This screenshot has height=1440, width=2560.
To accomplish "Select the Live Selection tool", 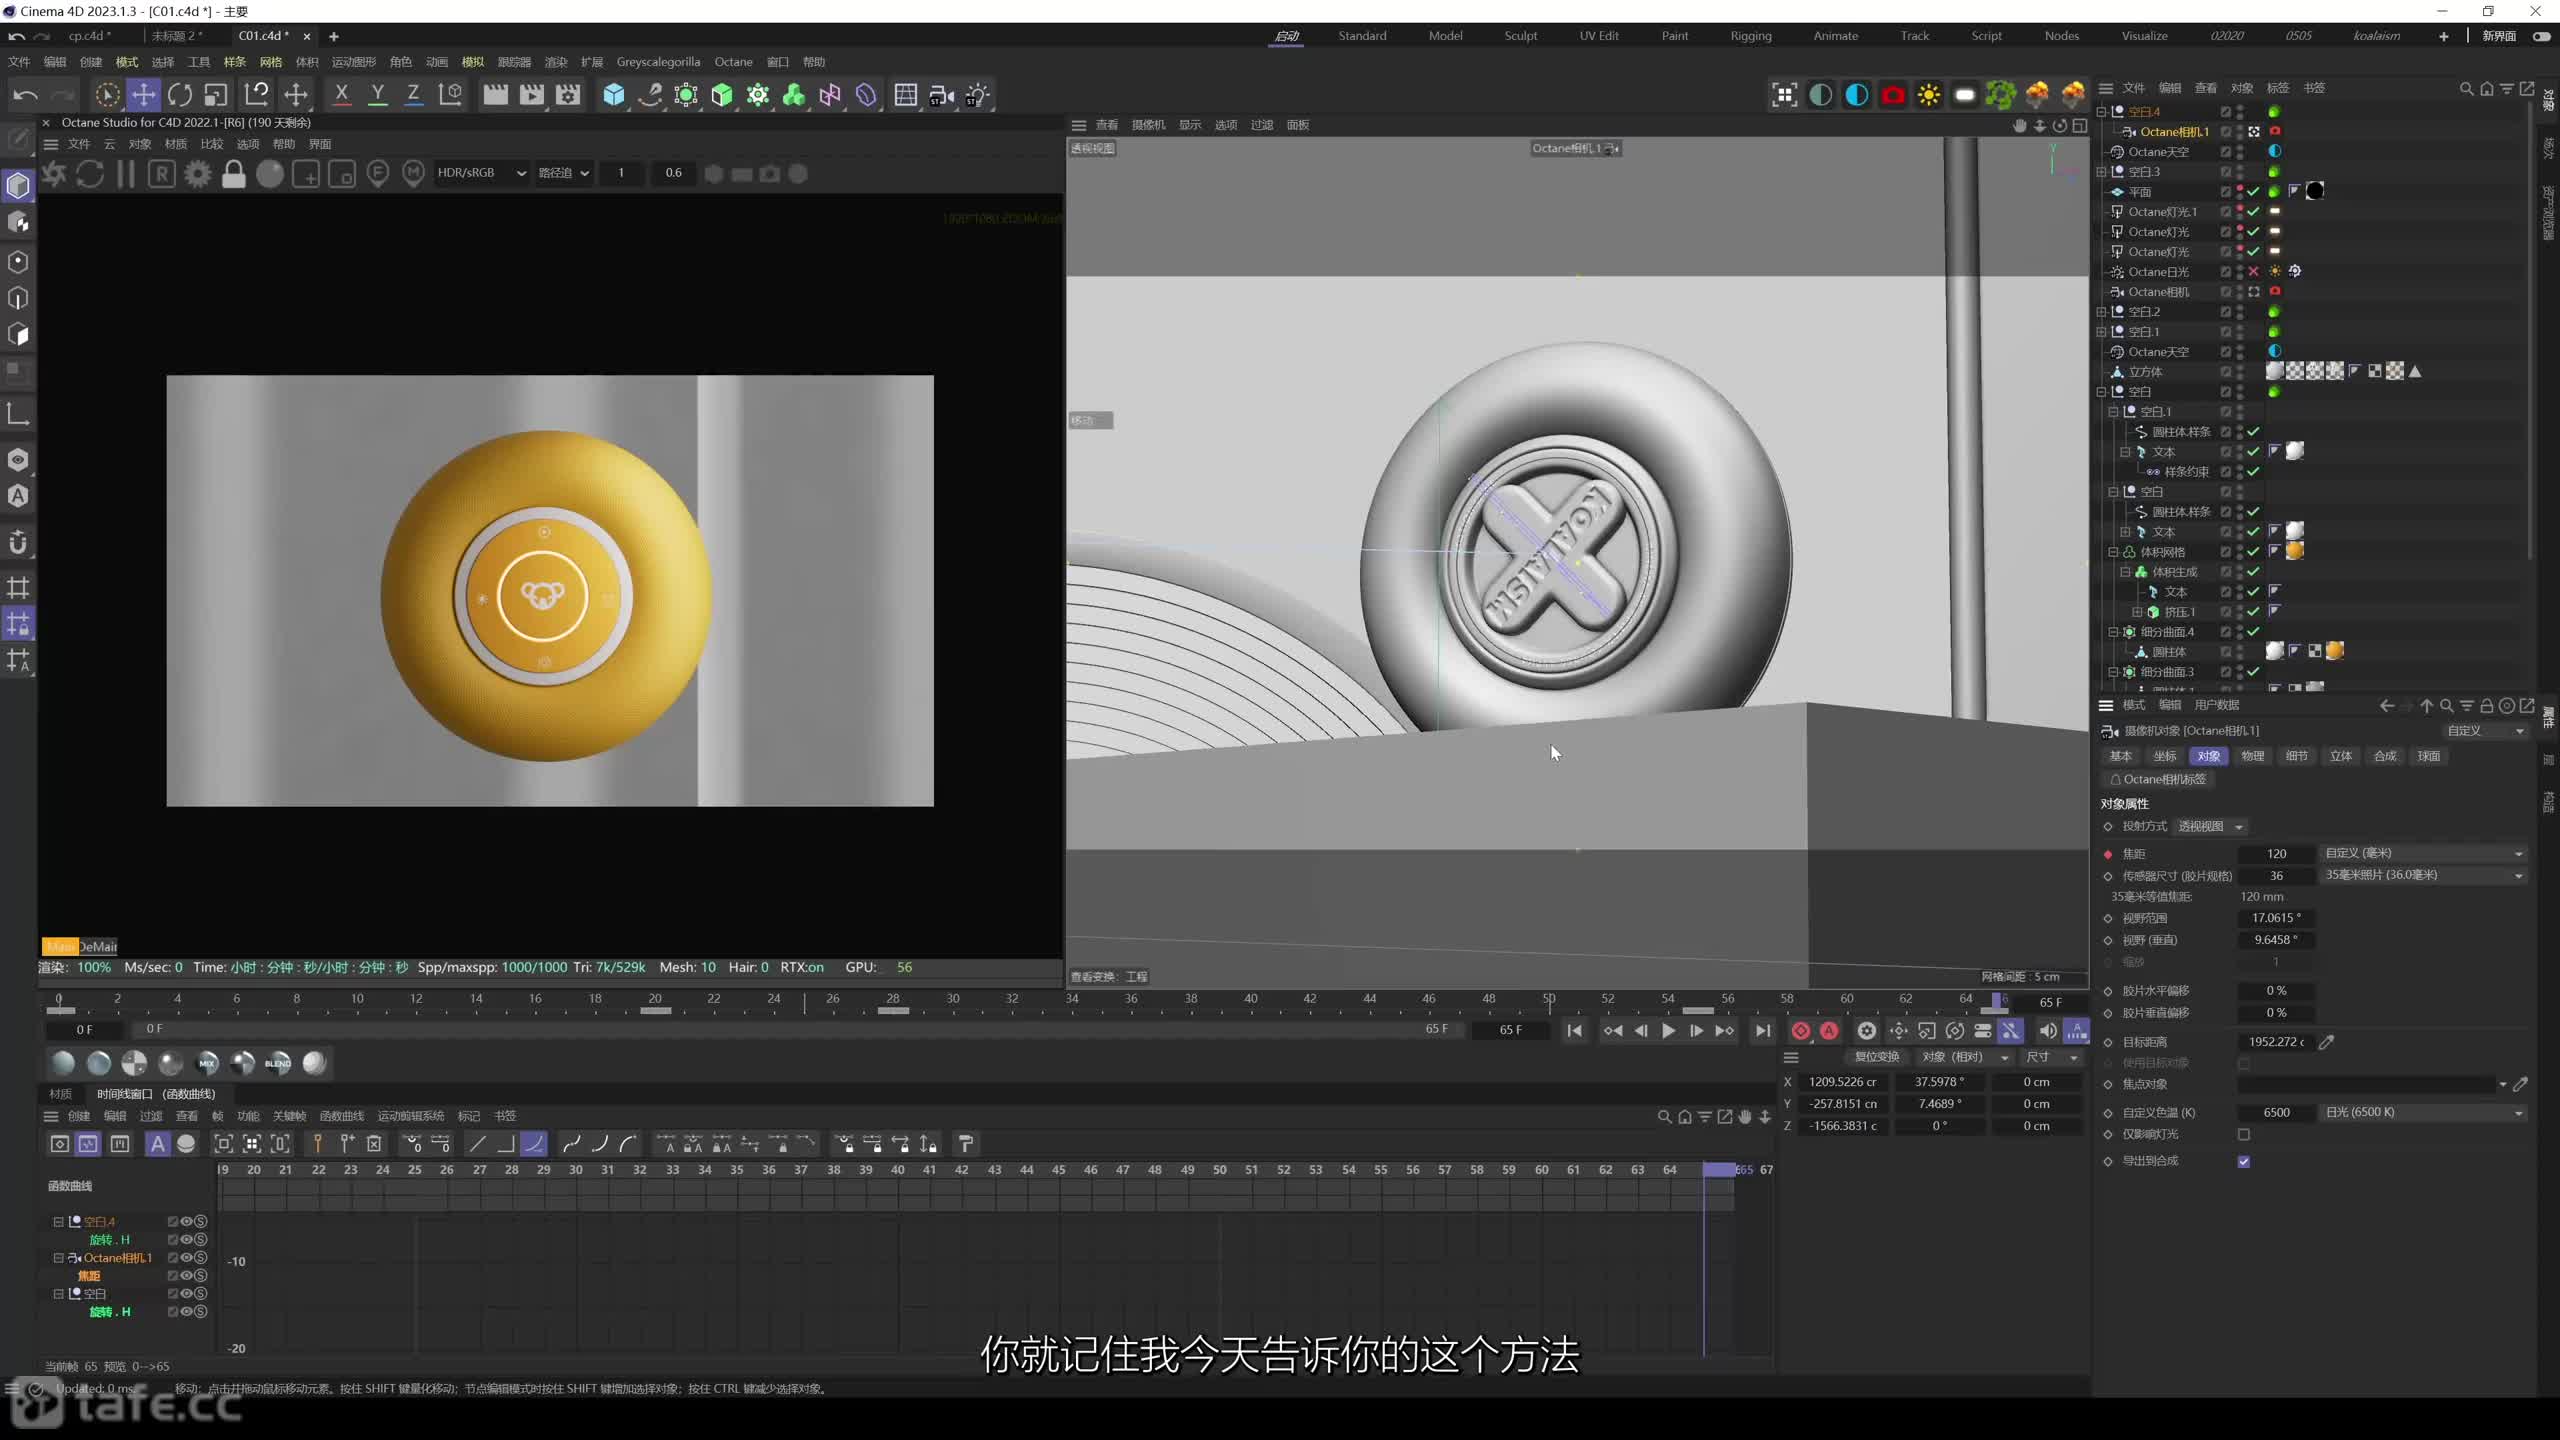I will [x=107, y=95].
